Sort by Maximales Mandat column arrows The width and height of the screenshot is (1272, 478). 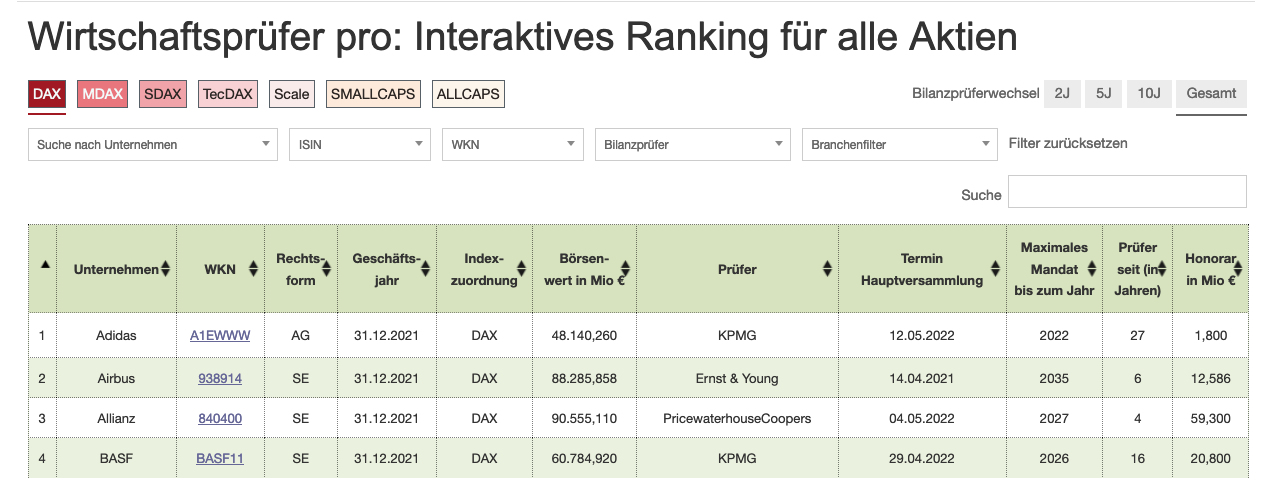click(1091, 269)
